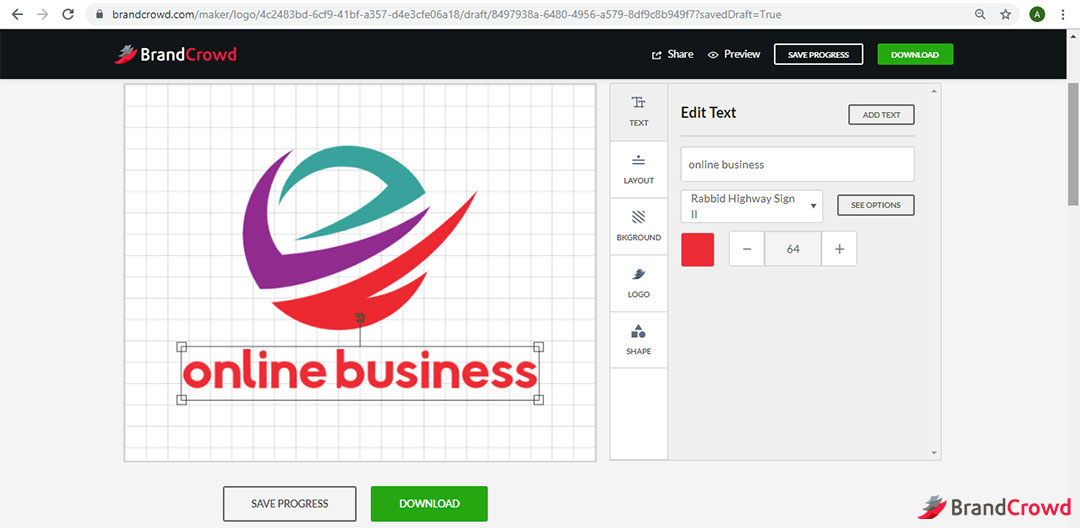
Task: Click the BrandCrowd logo in header
Action: click(176, 54)
